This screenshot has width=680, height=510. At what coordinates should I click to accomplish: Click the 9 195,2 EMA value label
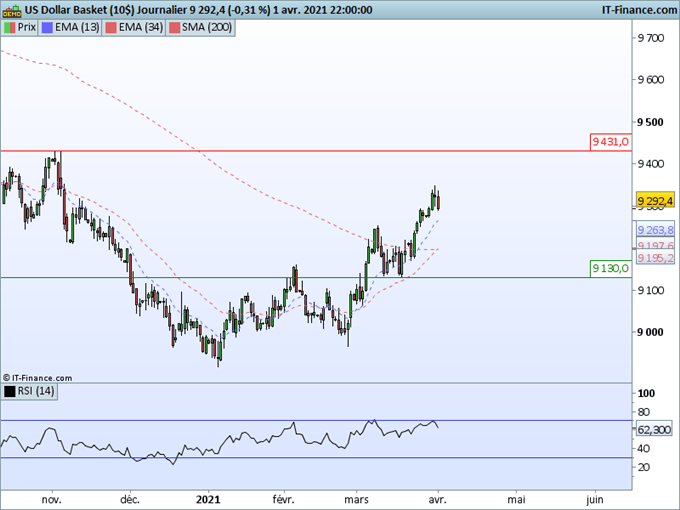tap(655, 258)
